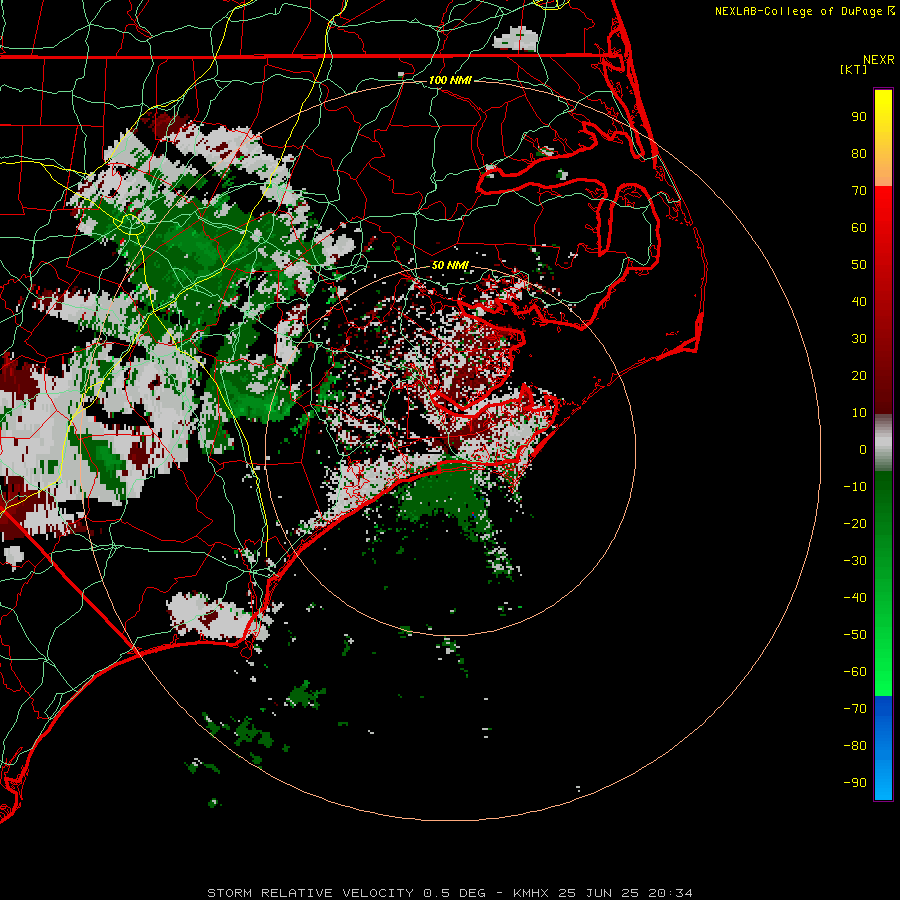Click the -20 value on velocity scale
Viewport: 900px width, 900px height.
855,524
